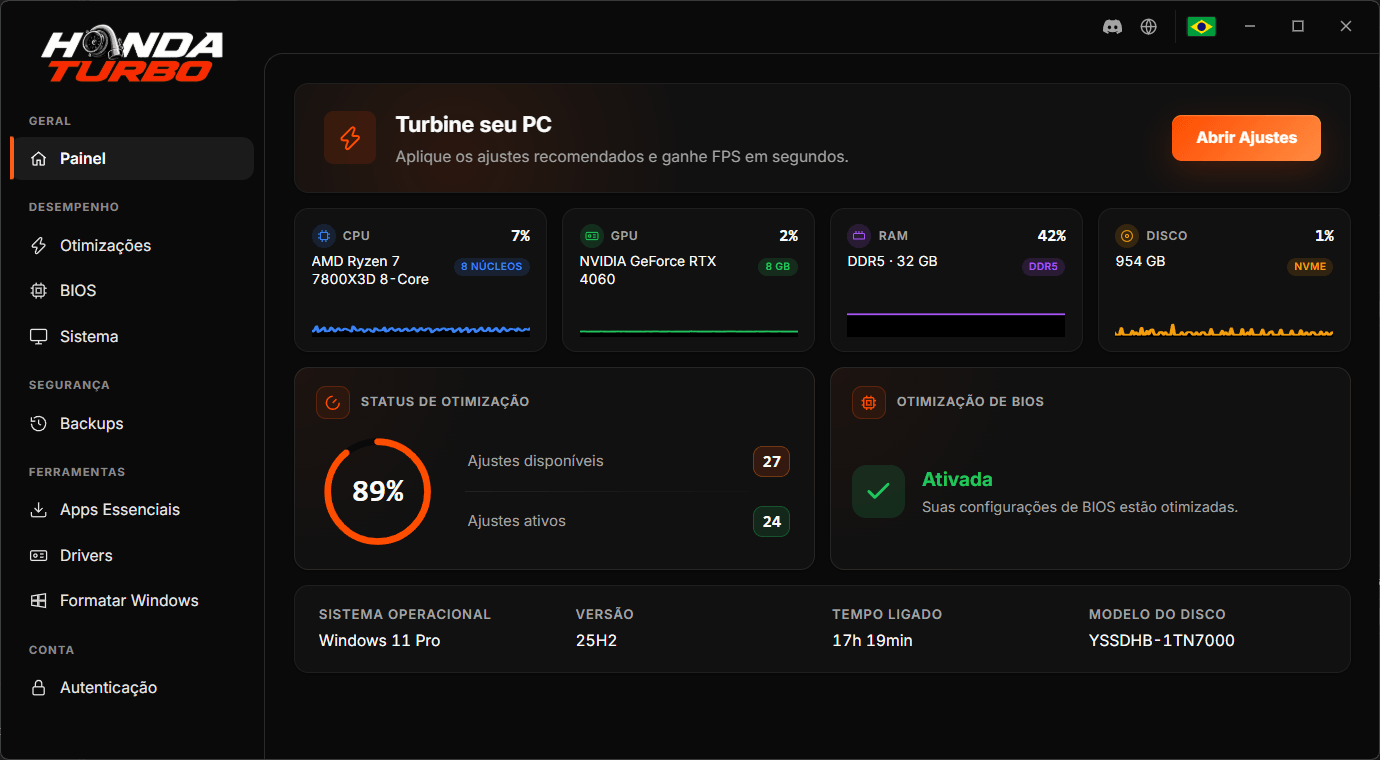Click the 8 NÚCLEOS badge
Viewport: 1380px width, 760px height.
point(492,267)
